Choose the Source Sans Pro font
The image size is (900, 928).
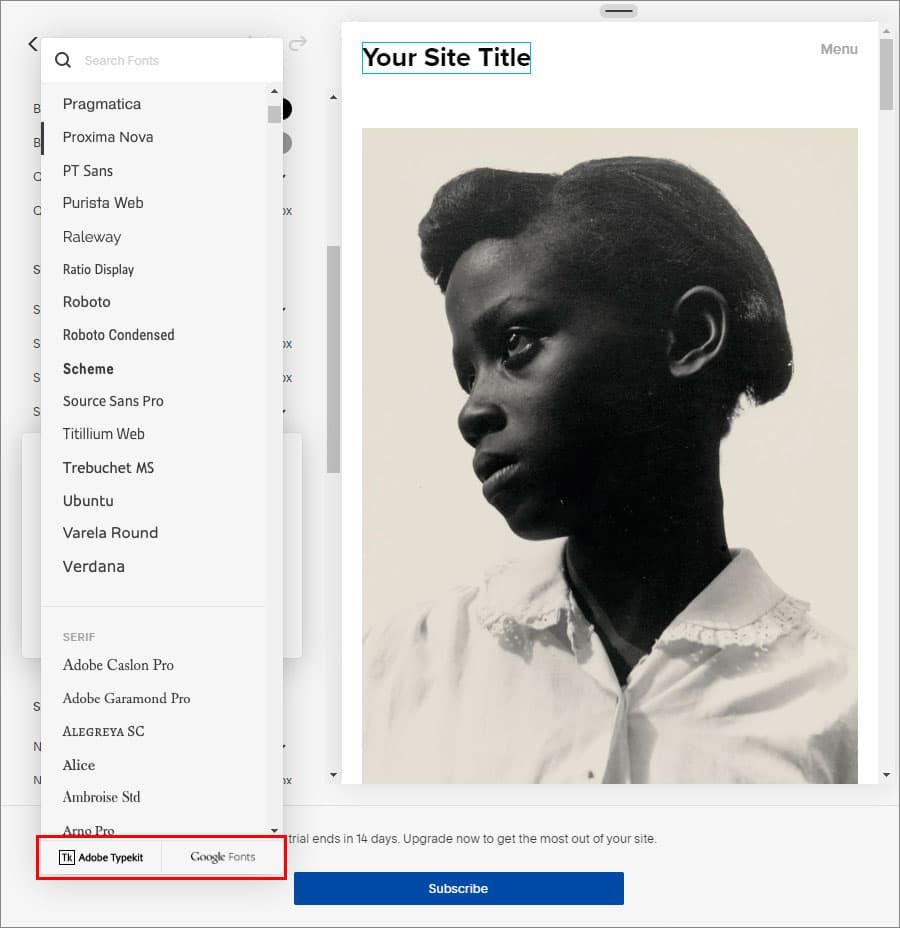click(x=113, y=401)
